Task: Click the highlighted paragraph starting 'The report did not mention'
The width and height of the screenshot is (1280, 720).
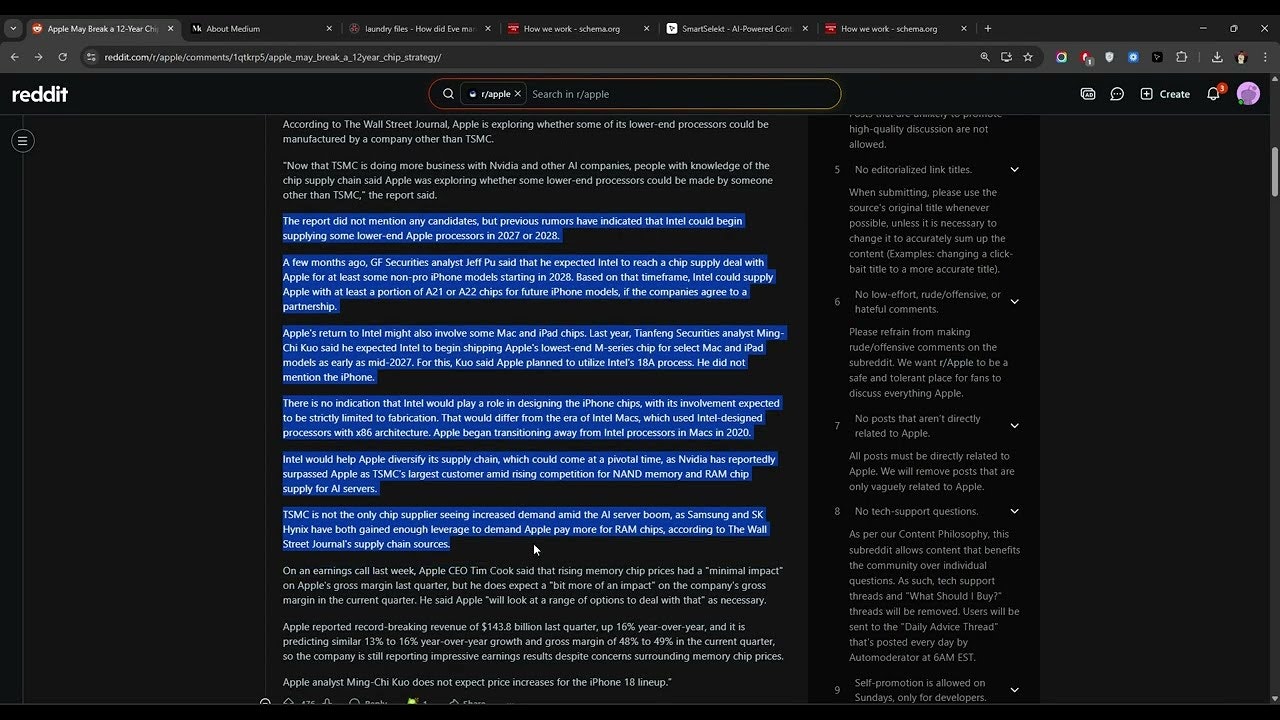Action: (513, 228)
